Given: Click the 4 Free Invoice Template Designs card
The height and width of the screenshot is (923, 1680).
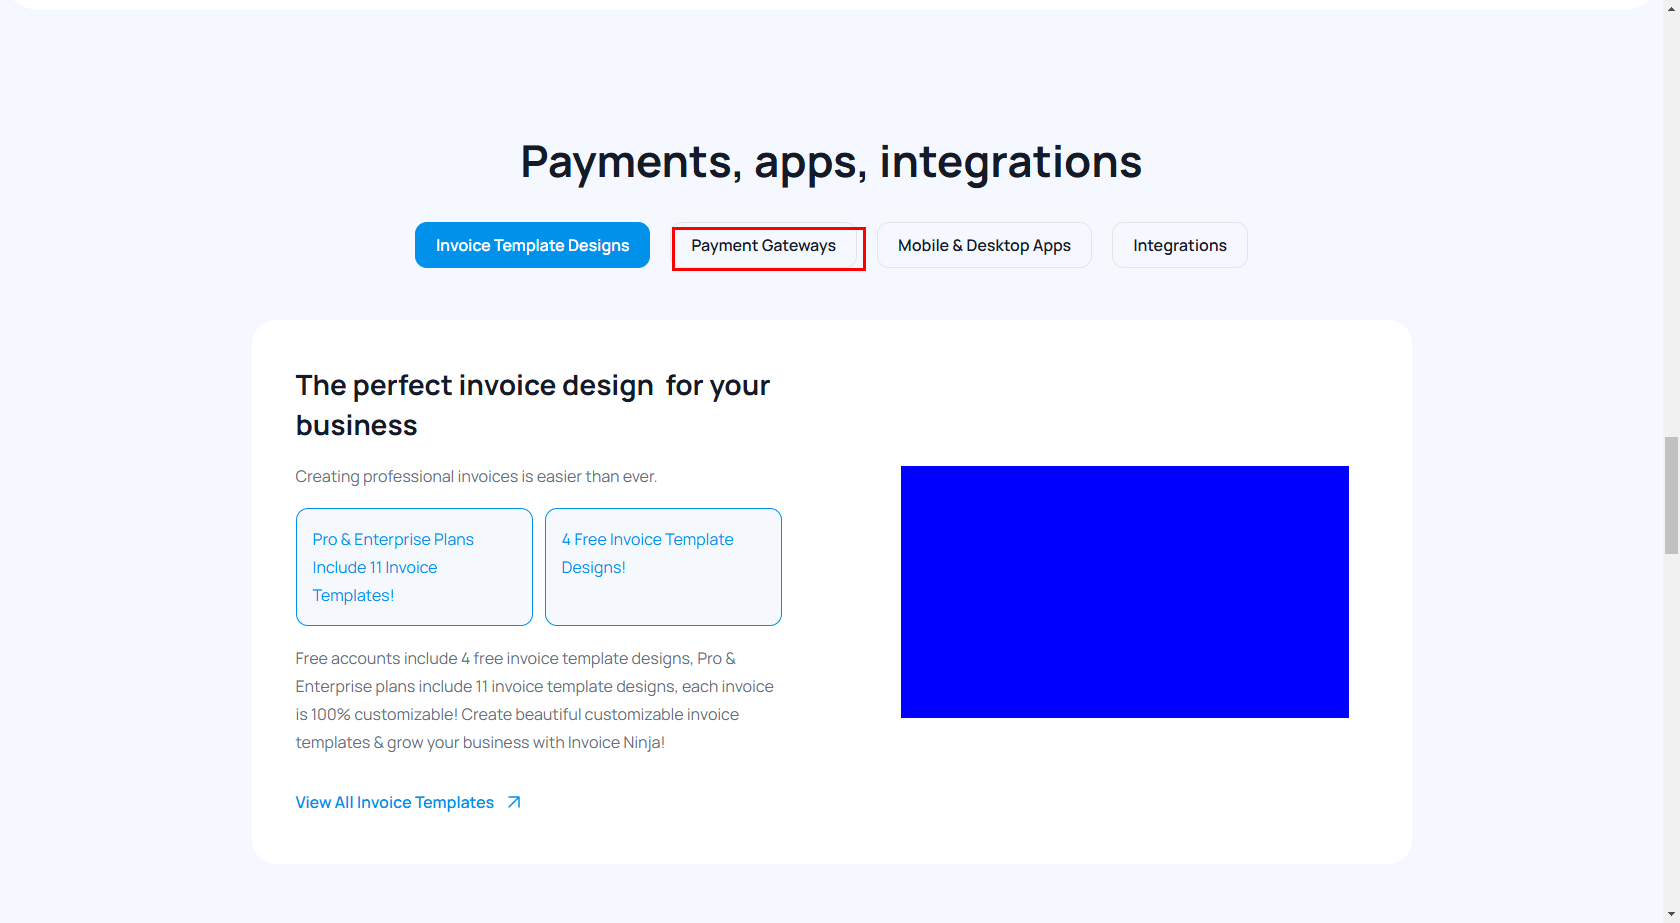Looking at the screenshot, I should tap(663, 567).
